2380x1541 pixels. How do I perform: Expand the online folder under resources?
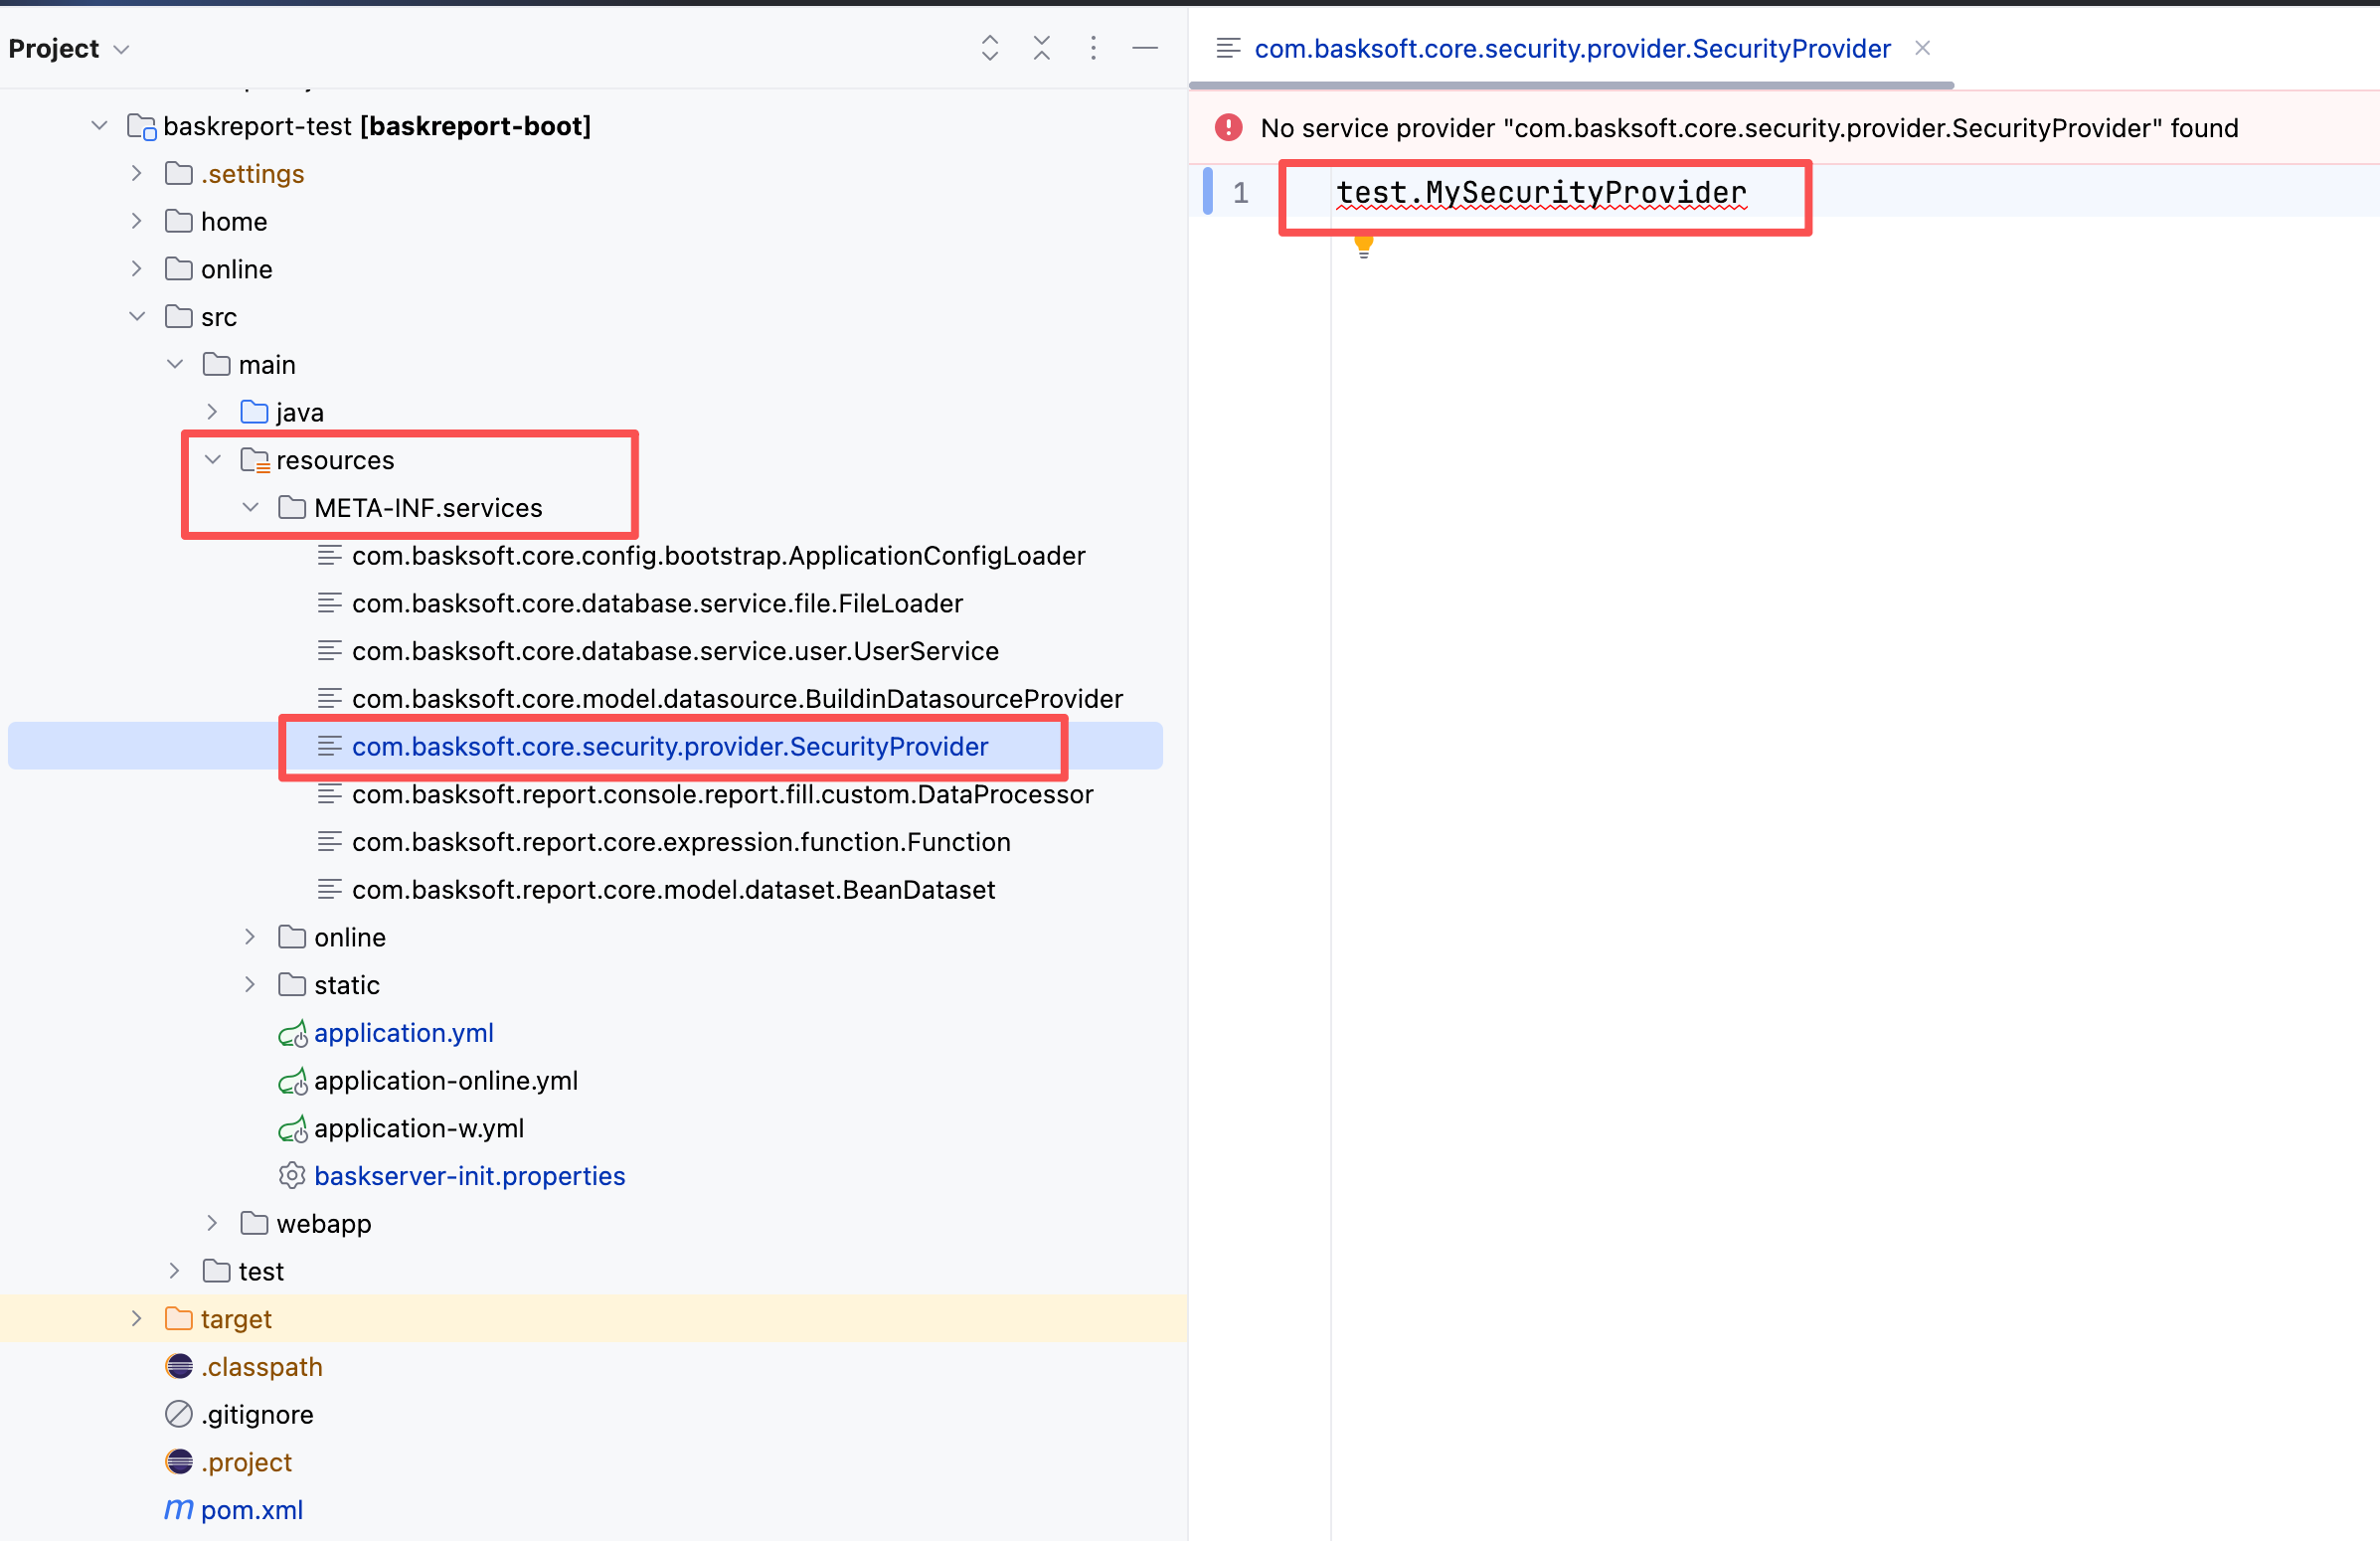coord(250,937)
